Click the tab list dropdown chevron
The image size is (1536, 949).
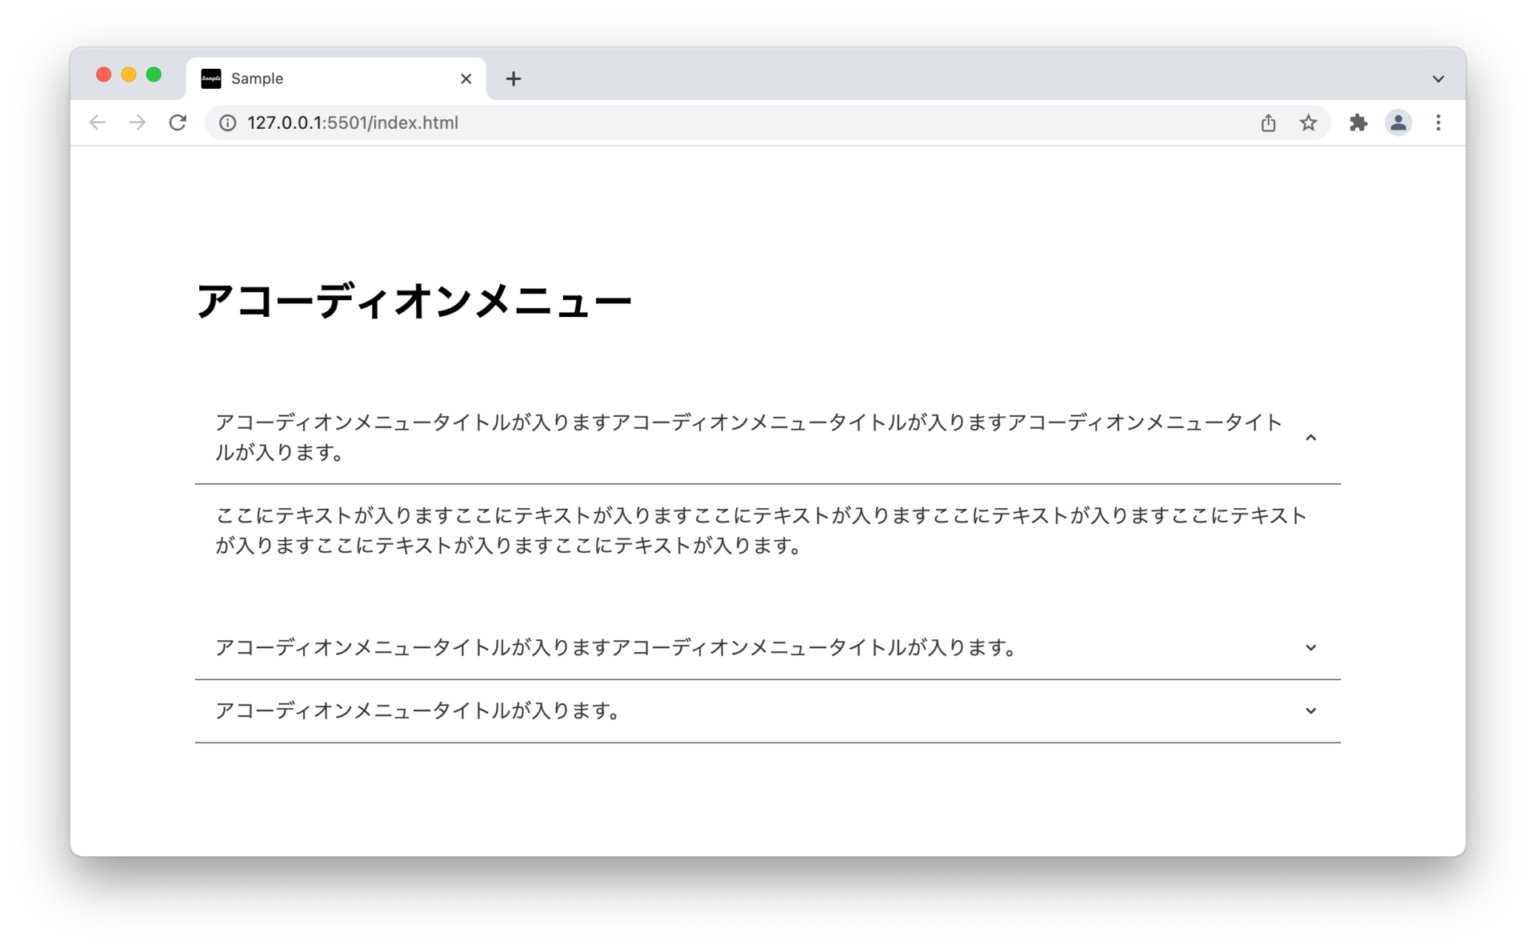[x=1438, y=78]
